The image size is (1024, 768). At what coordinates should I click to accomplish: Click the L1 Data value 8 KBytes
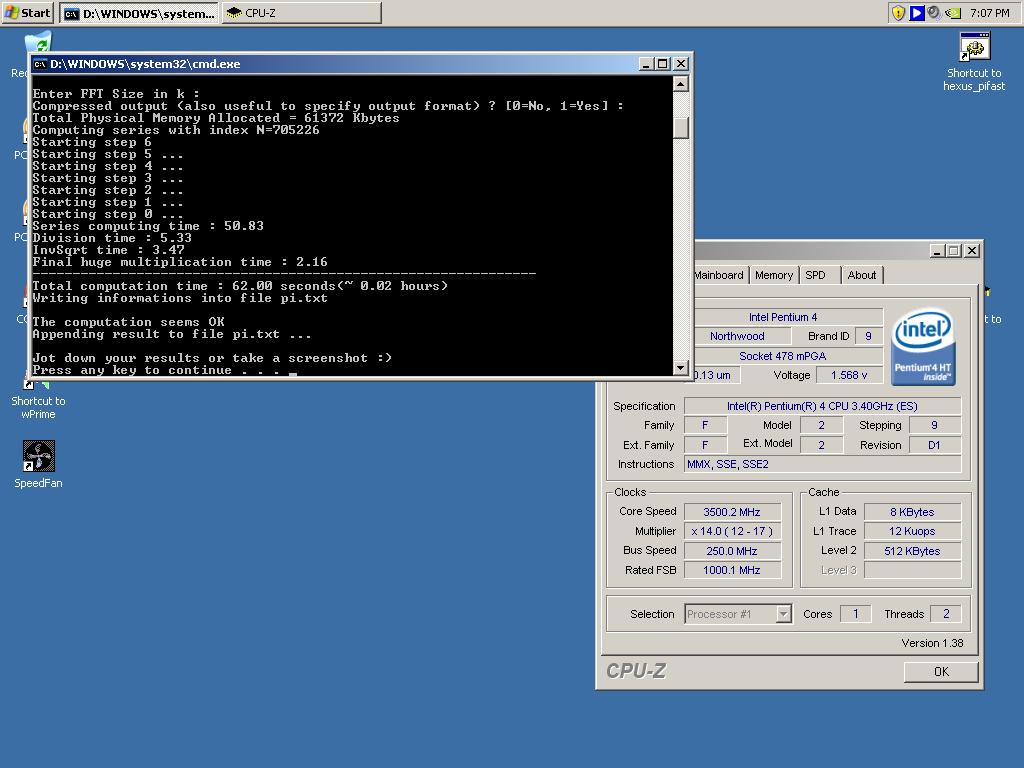[x=912, y=512]
